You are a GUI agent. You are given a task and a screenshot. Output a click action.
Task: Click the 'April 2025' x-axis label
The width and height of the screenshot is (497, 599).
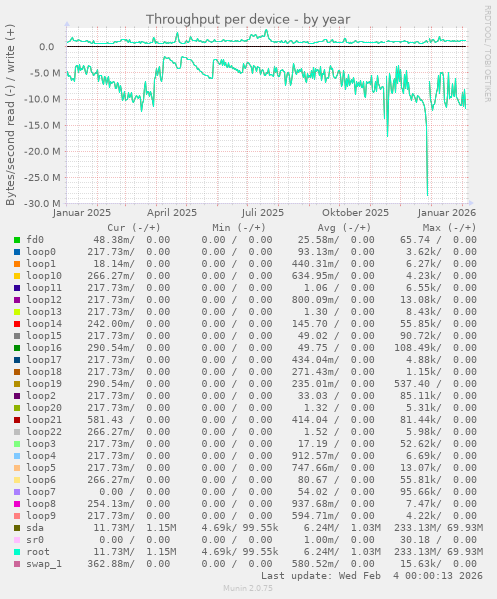172,212
